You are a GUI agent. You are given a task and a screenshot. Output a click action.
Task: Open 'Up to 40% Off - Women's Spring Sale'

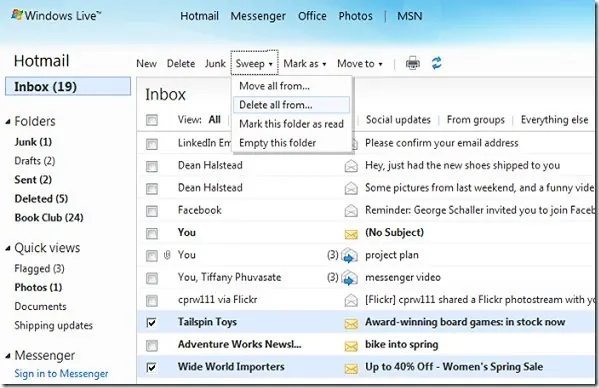[454, 367]
